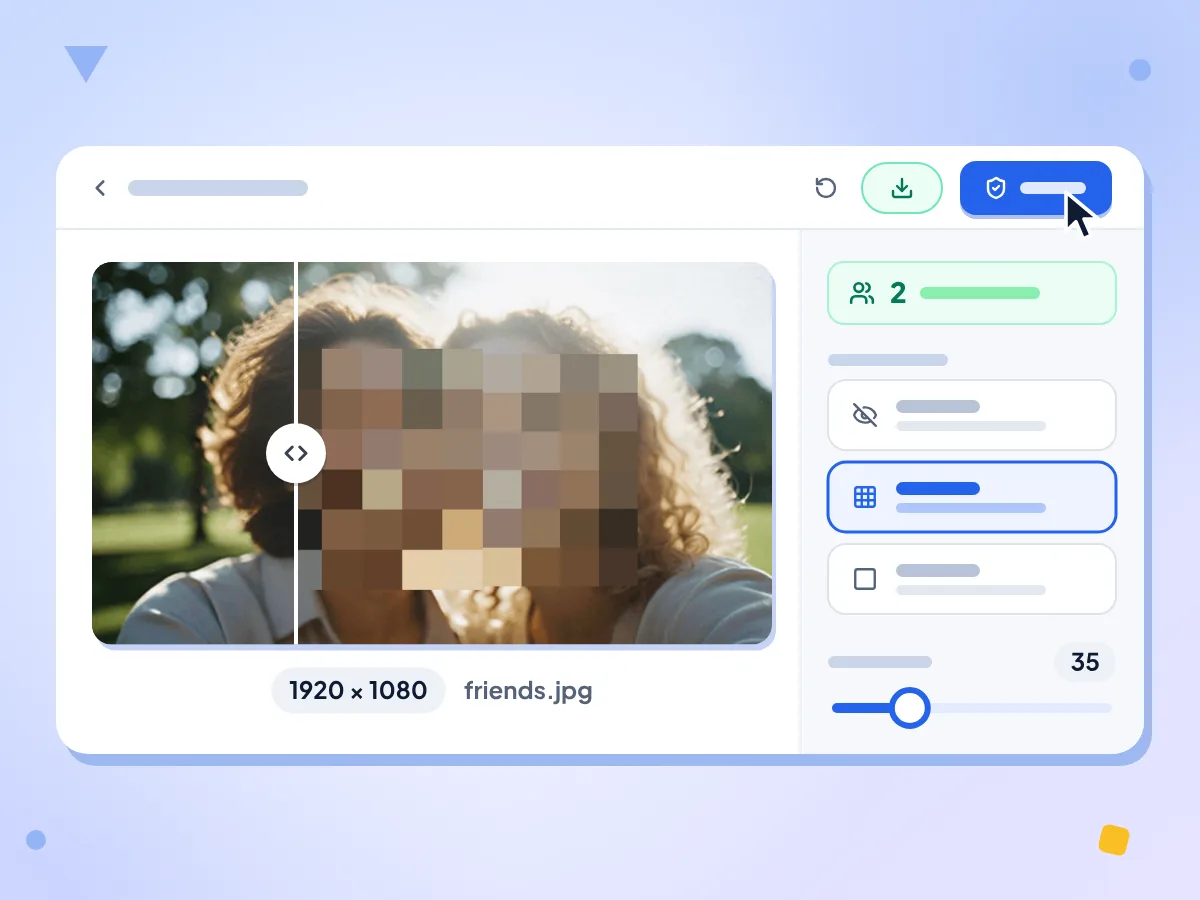The height and width of the screenshot is (900, 1200).
Task: Click the grid pixelate icon
Action: (864, 497)
